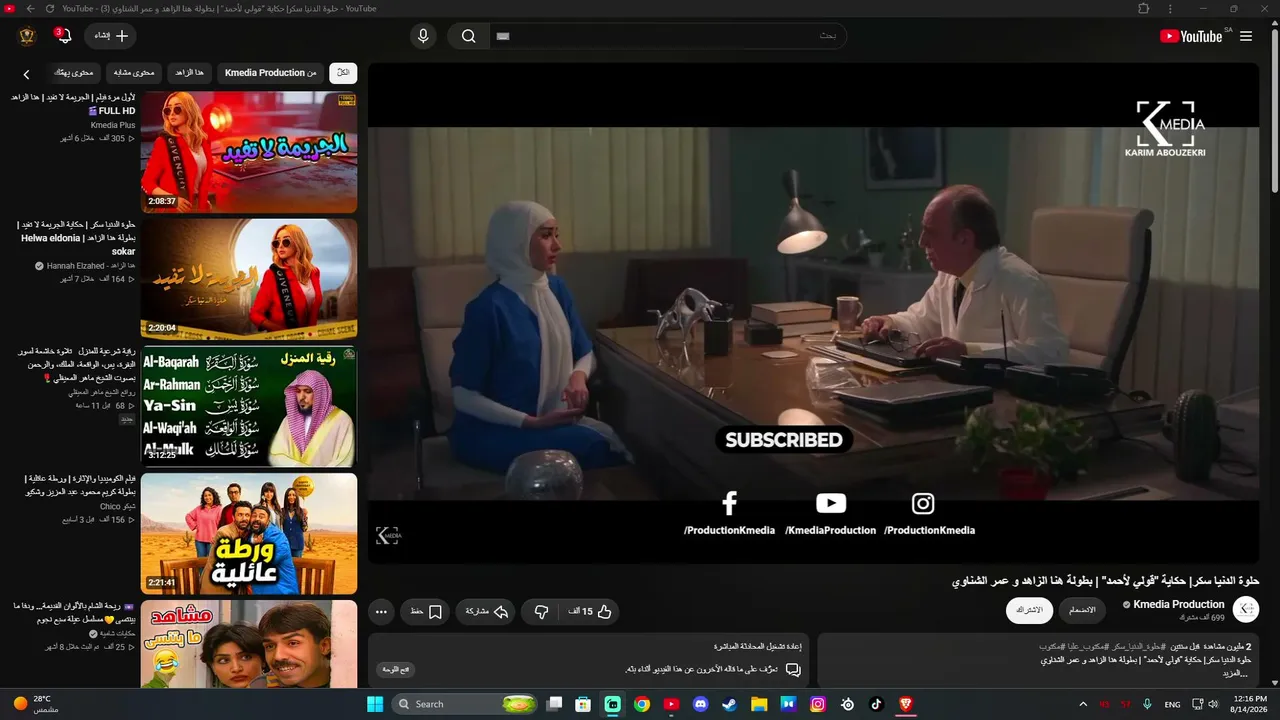
Task: Click the Facebook icon in the video
Action: 729,503
